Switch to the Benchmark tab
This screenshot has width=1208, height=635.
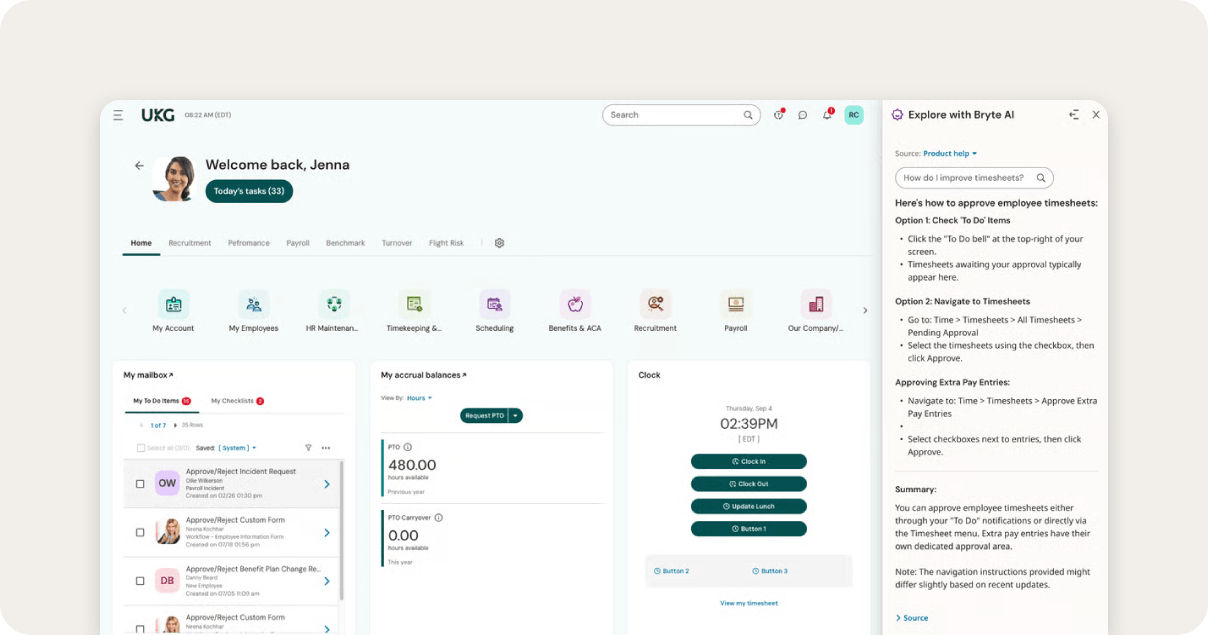[346, 243]
